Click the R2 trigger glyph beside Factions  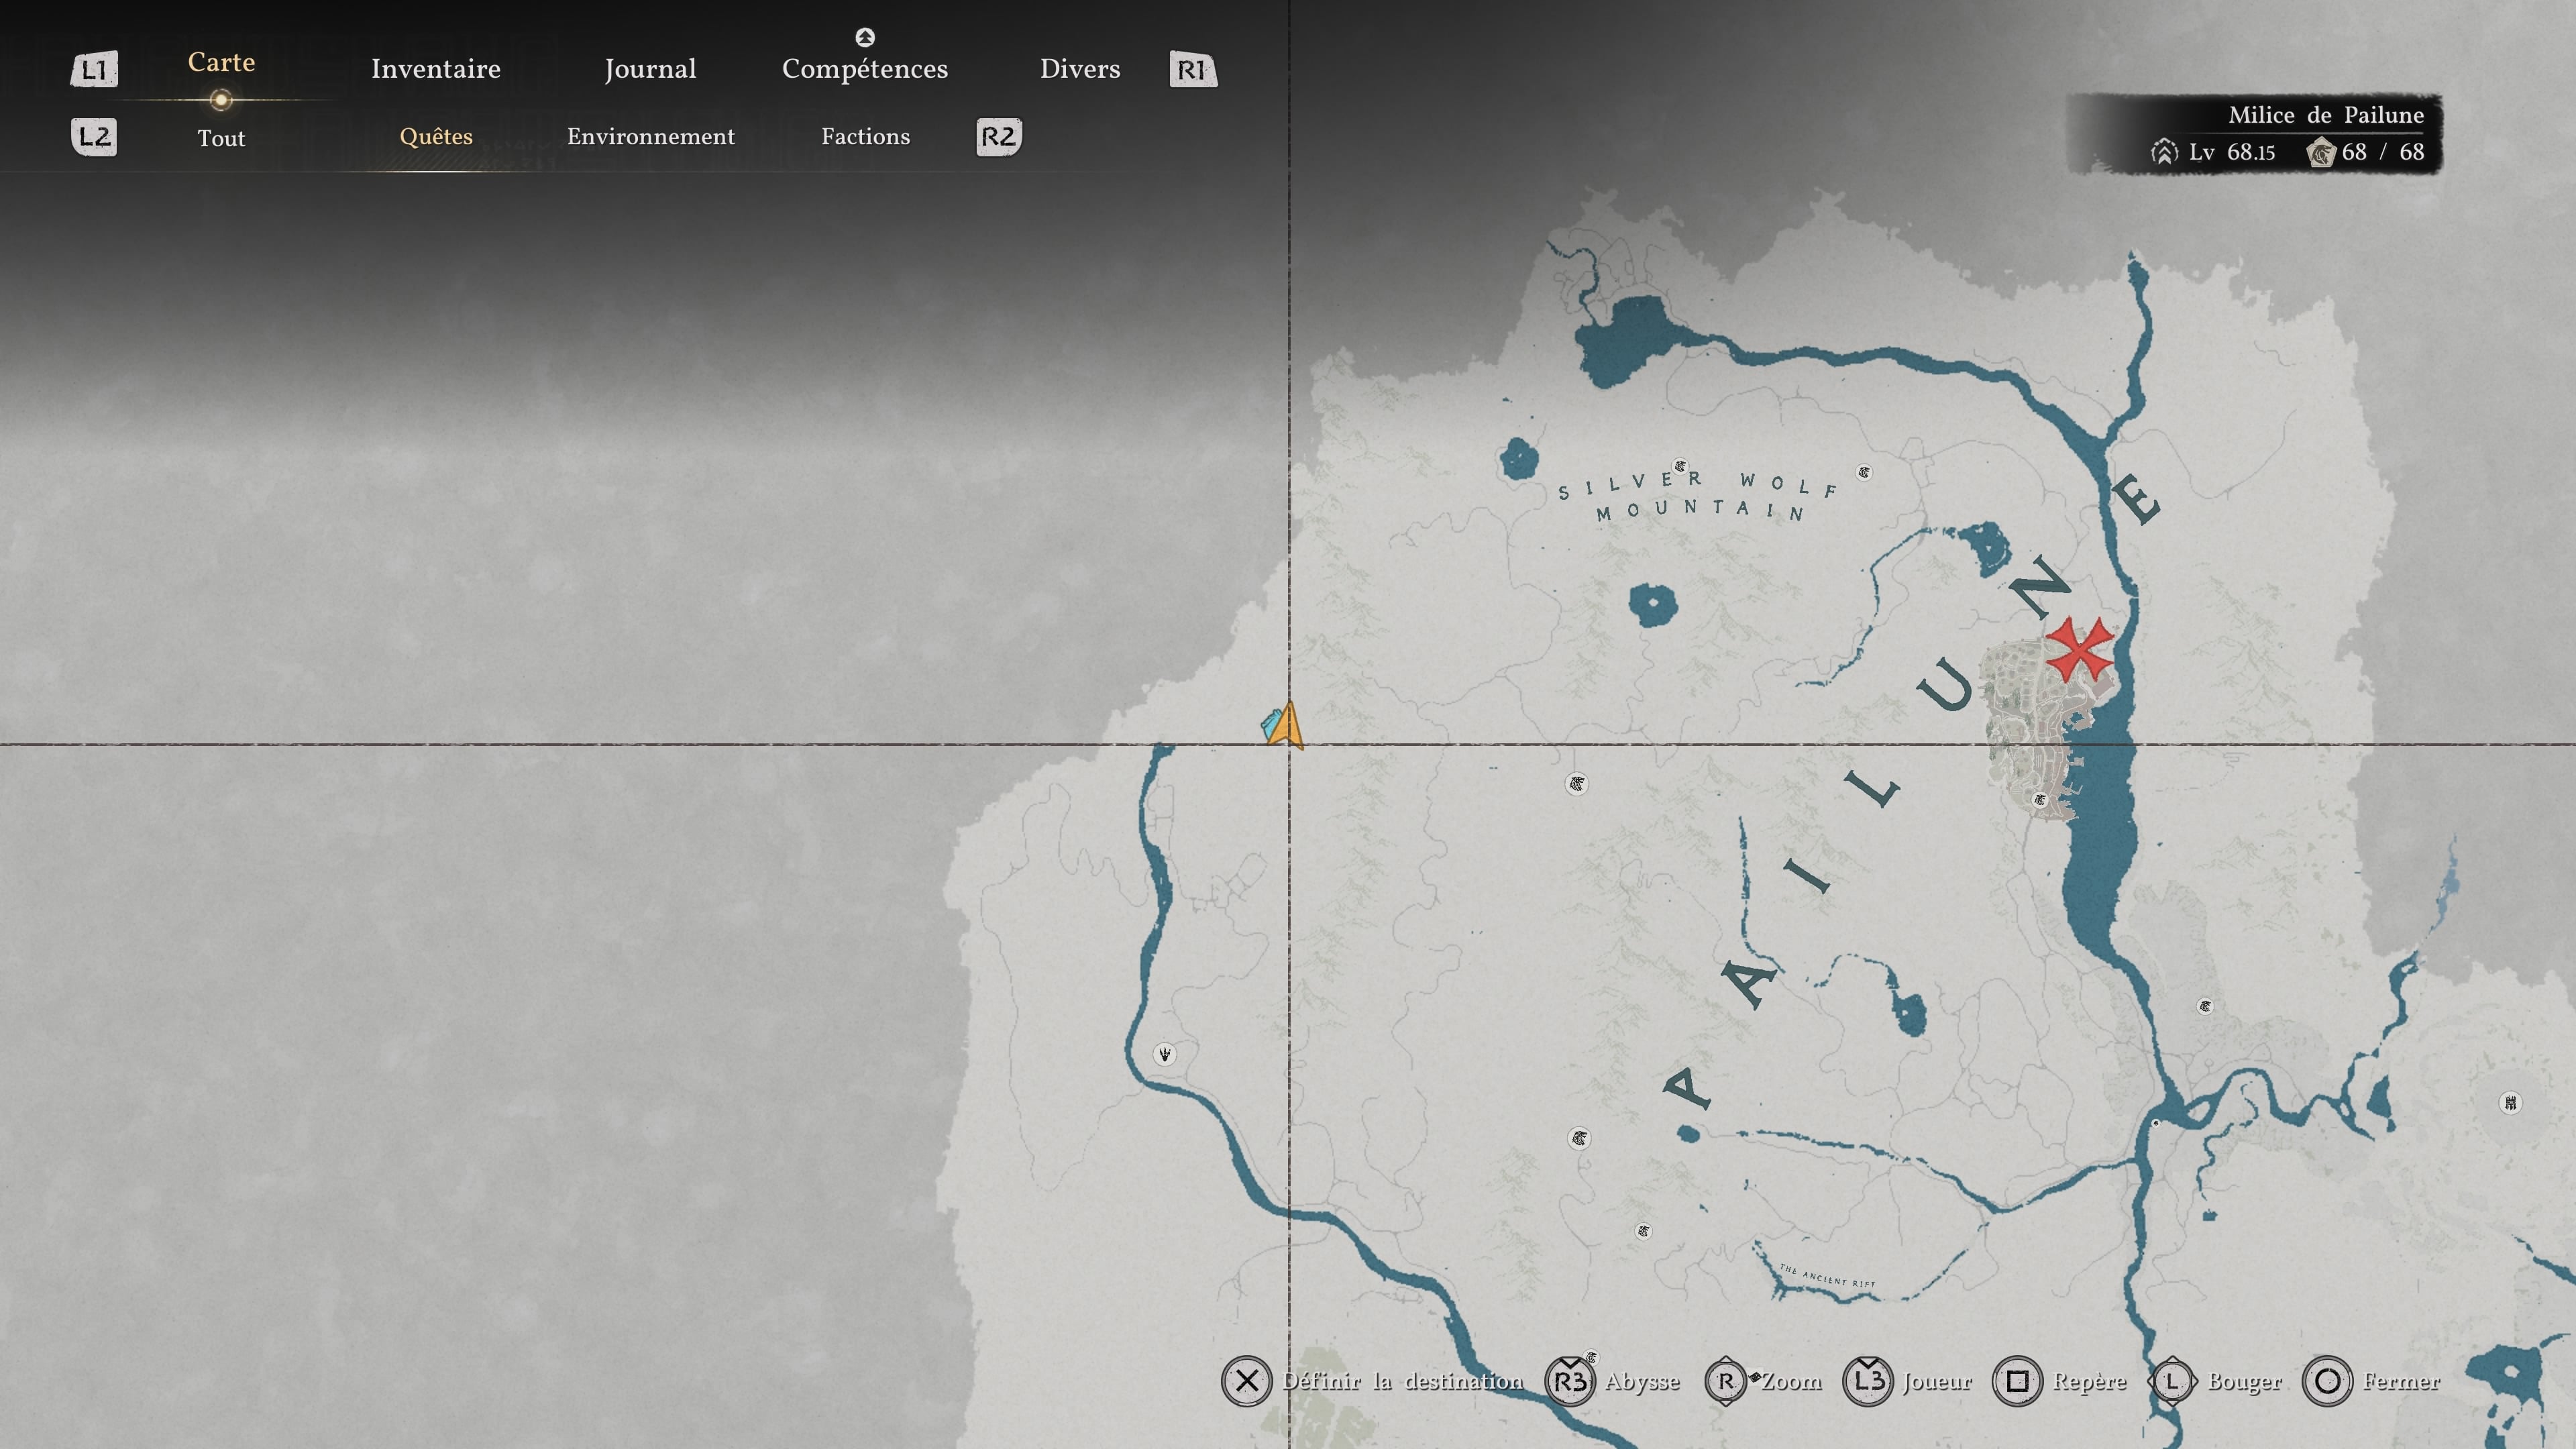tap(999, 137)
